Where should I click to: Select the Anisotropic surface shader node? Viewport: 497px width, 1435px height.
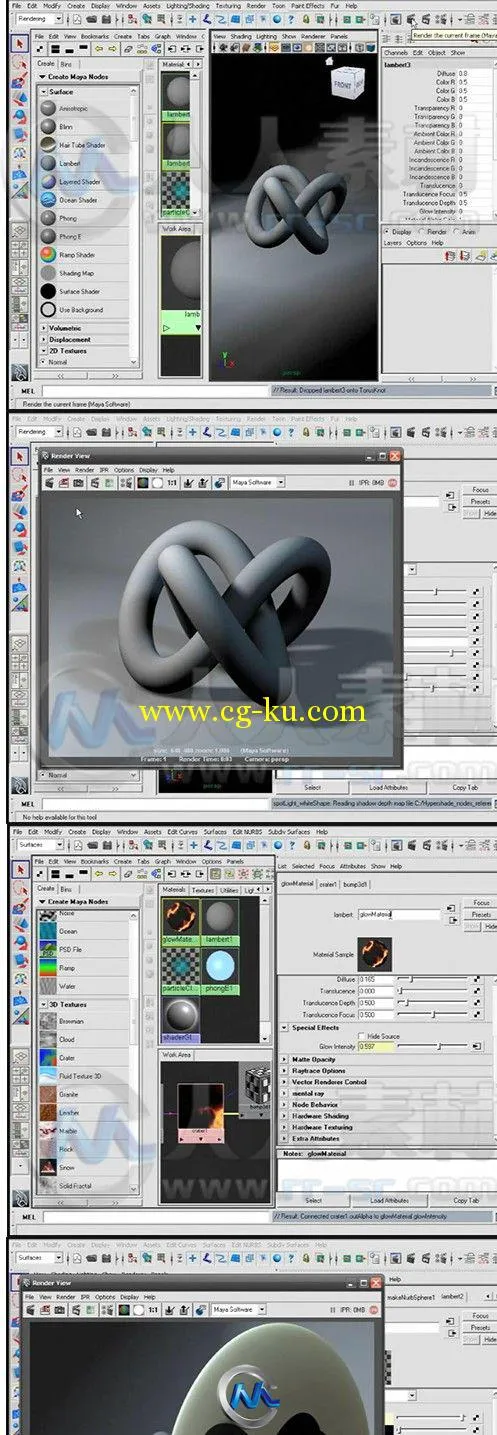[x=84, y=108]
